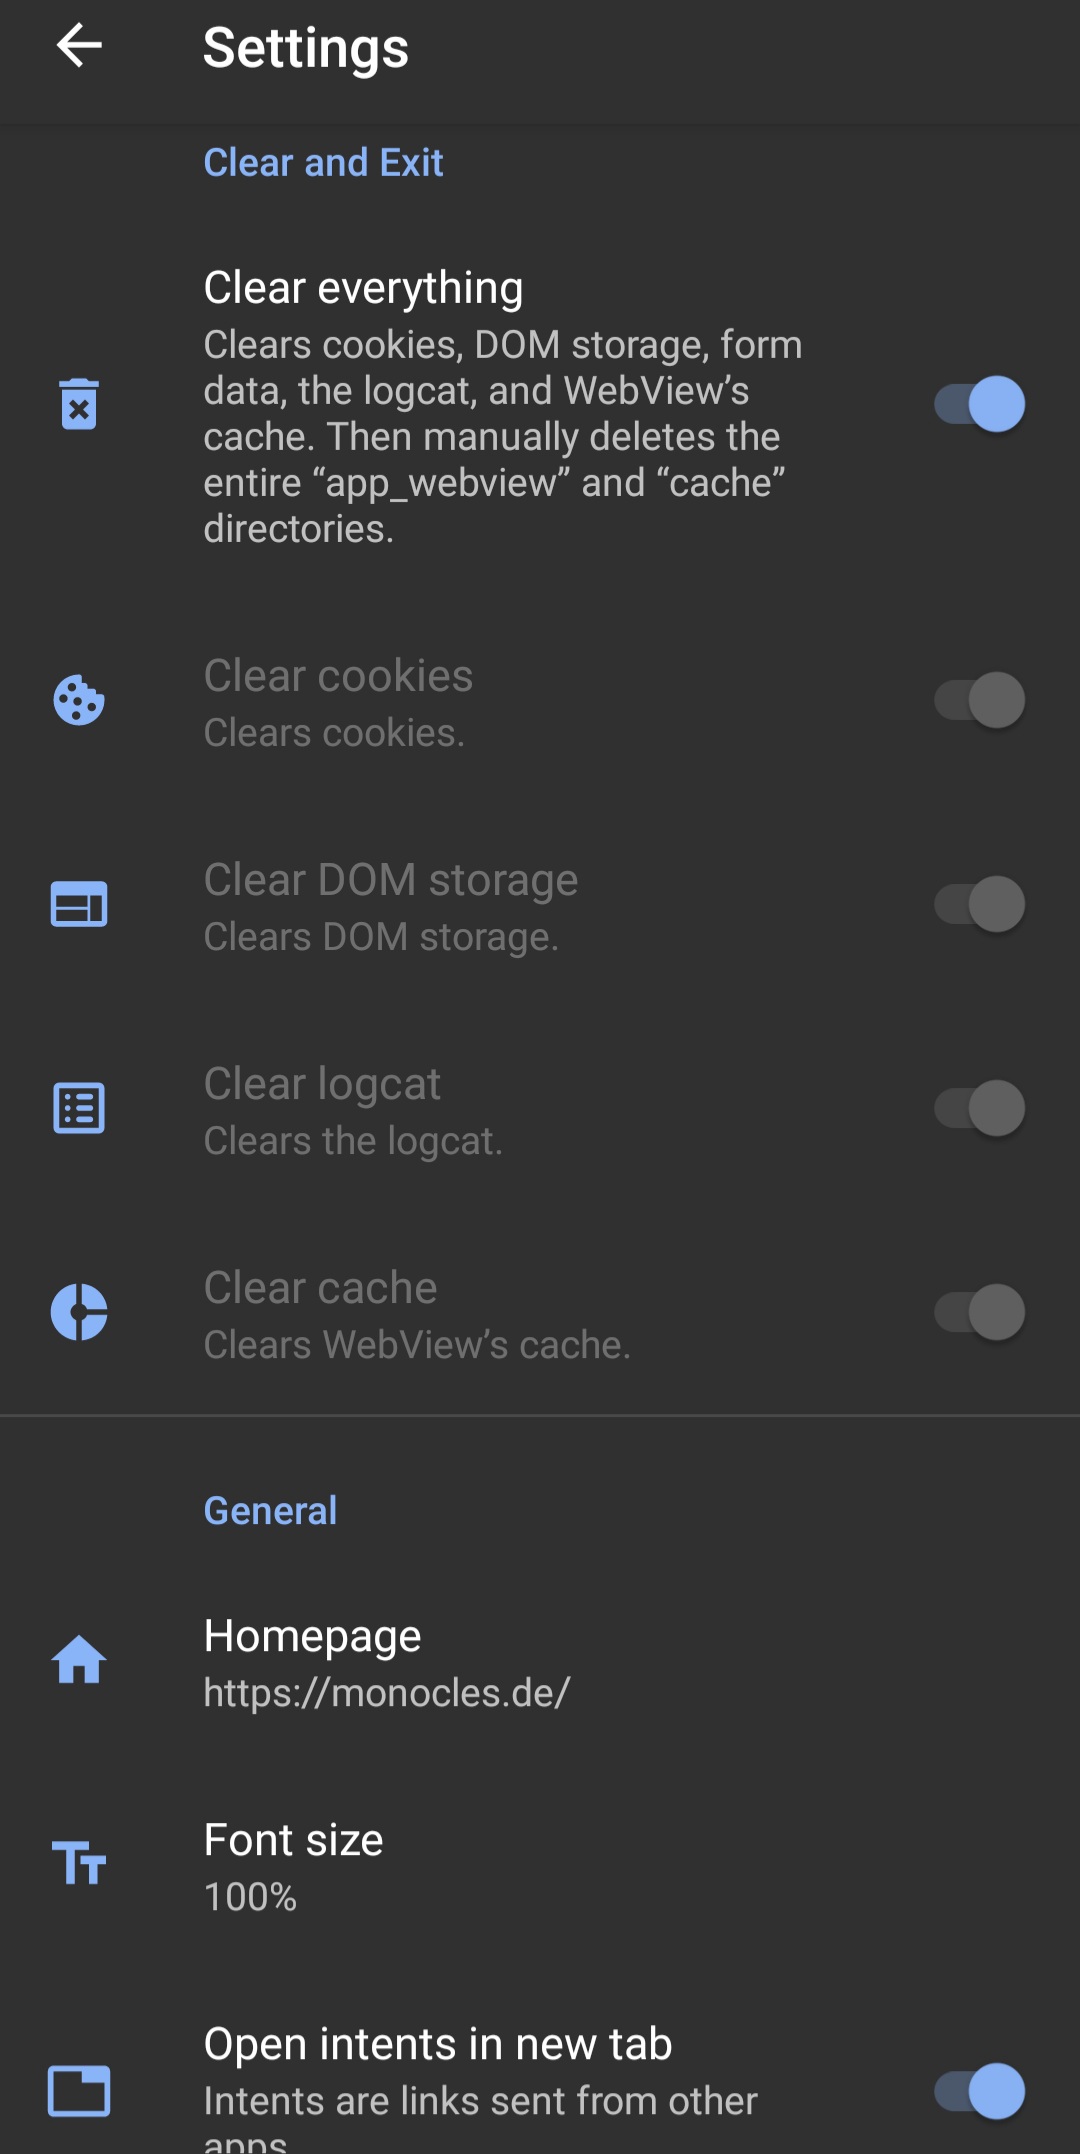Toggle the Clear cookies switch
Viewport: 1080px width, 2154px height.
point(979,700)
